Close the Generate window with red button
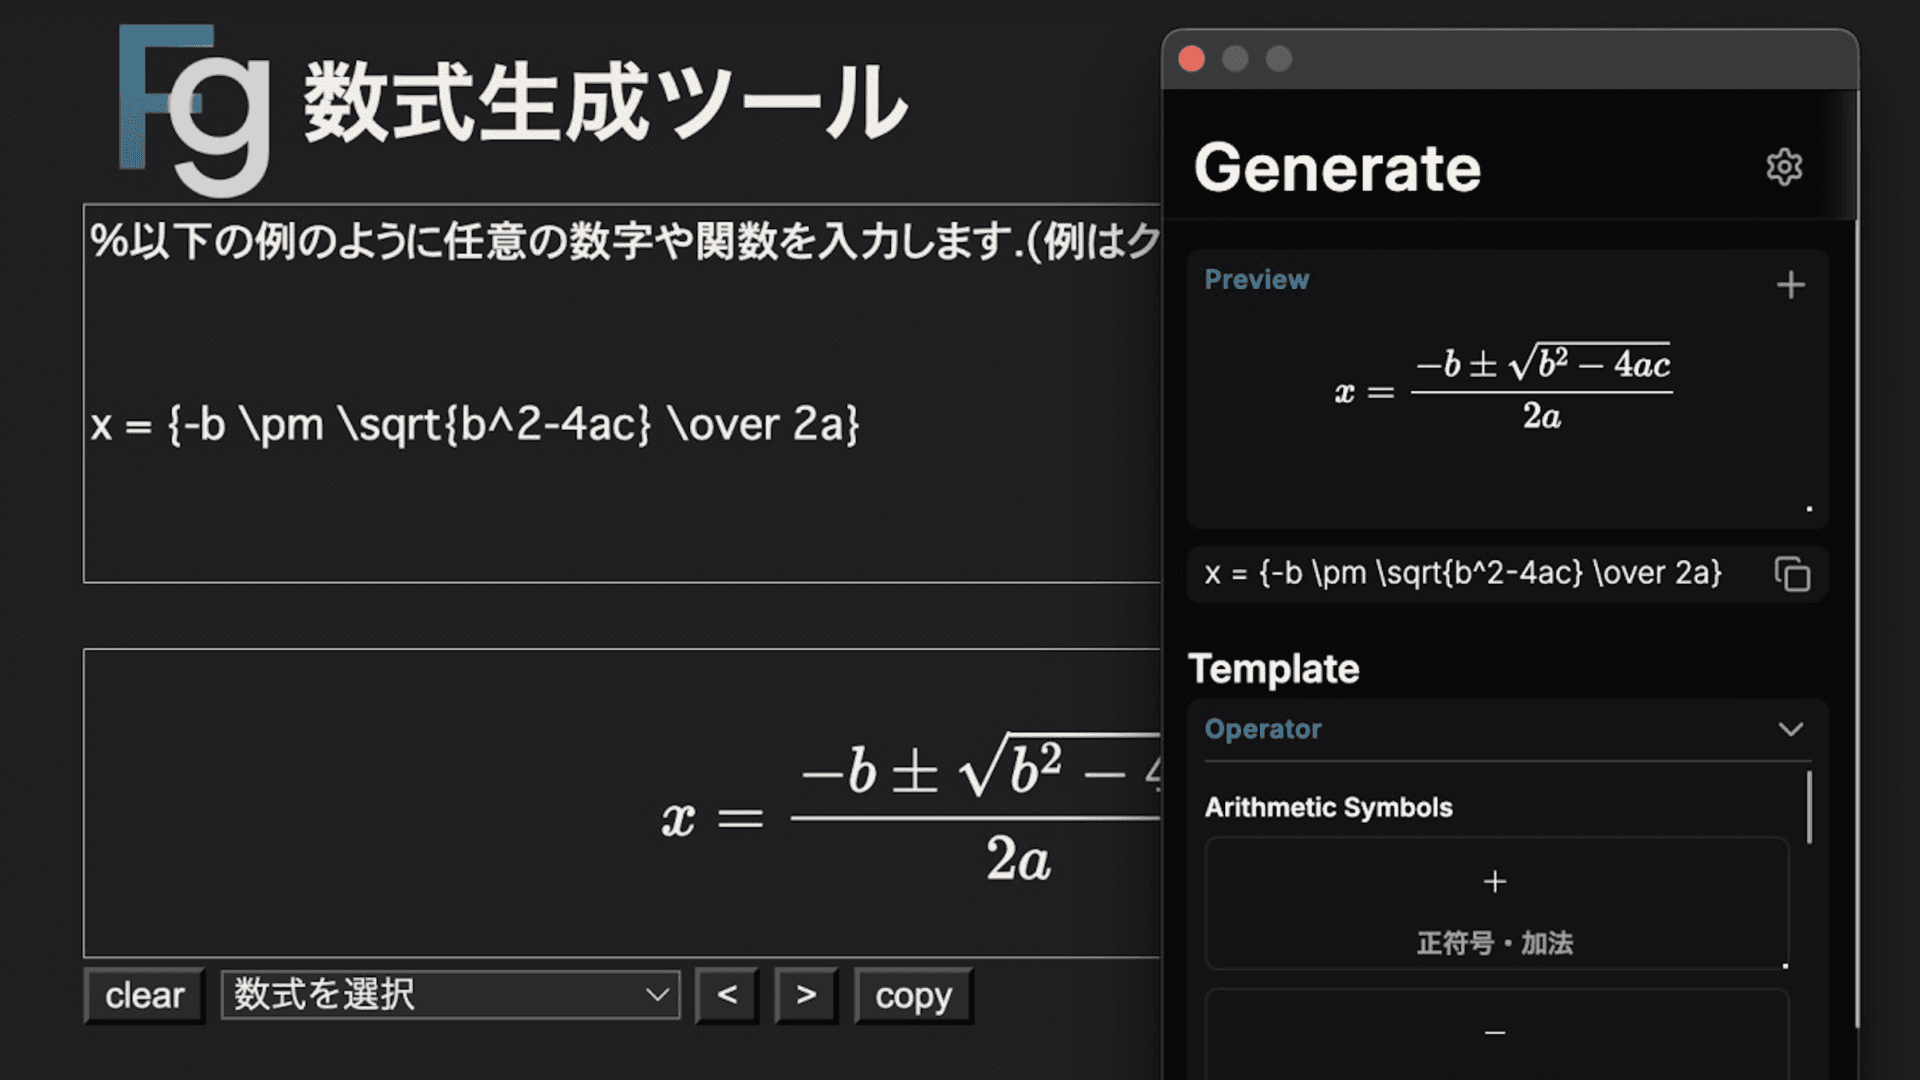Screen dimensions: 1920x1080 click(x=1191, y=59)
